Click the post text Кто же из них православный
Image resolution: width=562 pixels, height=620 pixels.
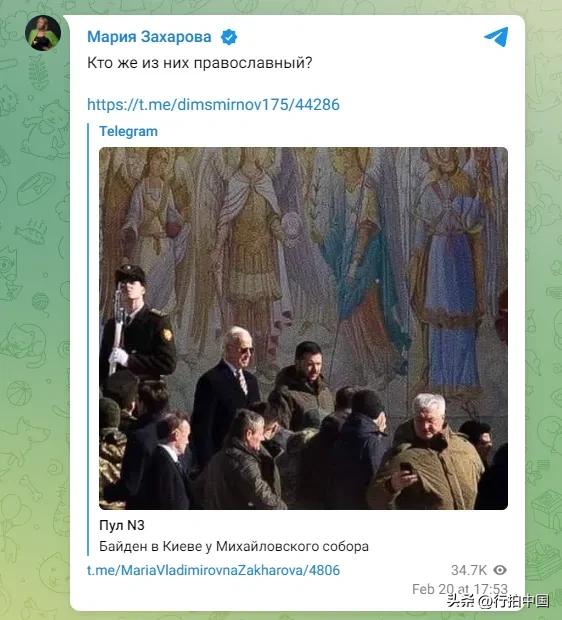pos(200,63)
